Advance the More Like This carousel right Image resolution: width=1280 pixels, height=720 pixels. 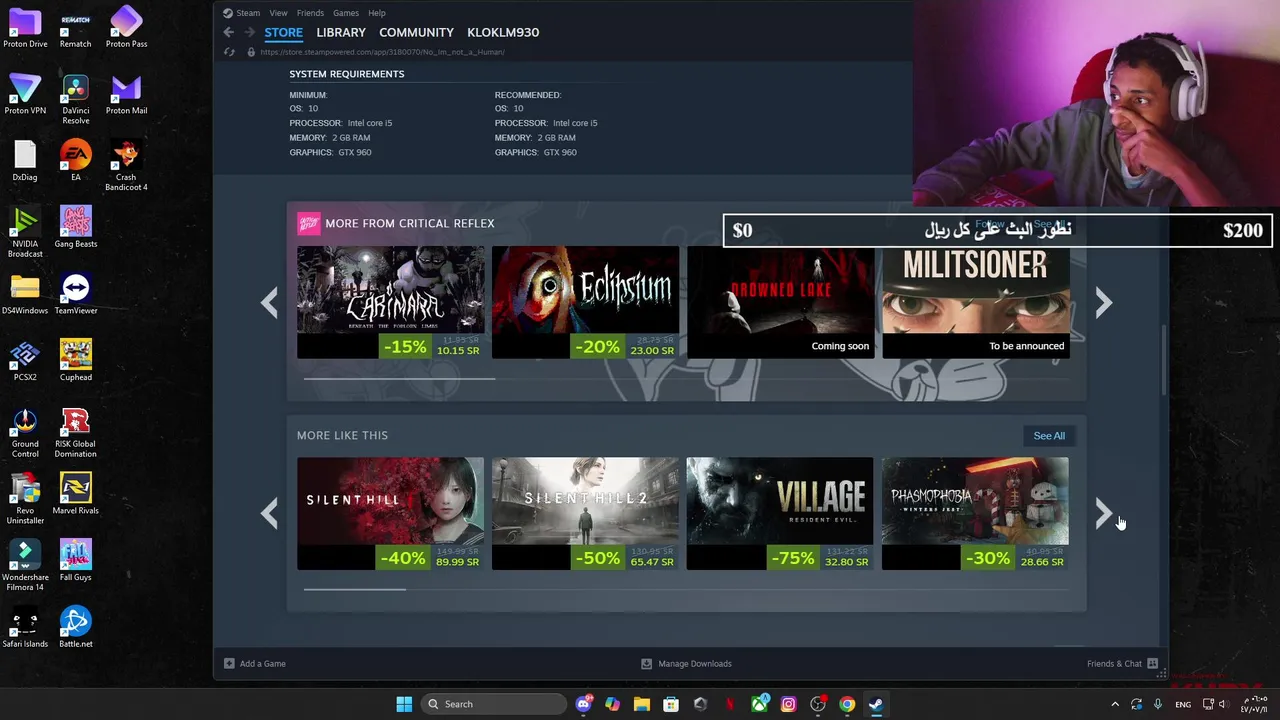pyautogui.click(x=1103, y=514)
